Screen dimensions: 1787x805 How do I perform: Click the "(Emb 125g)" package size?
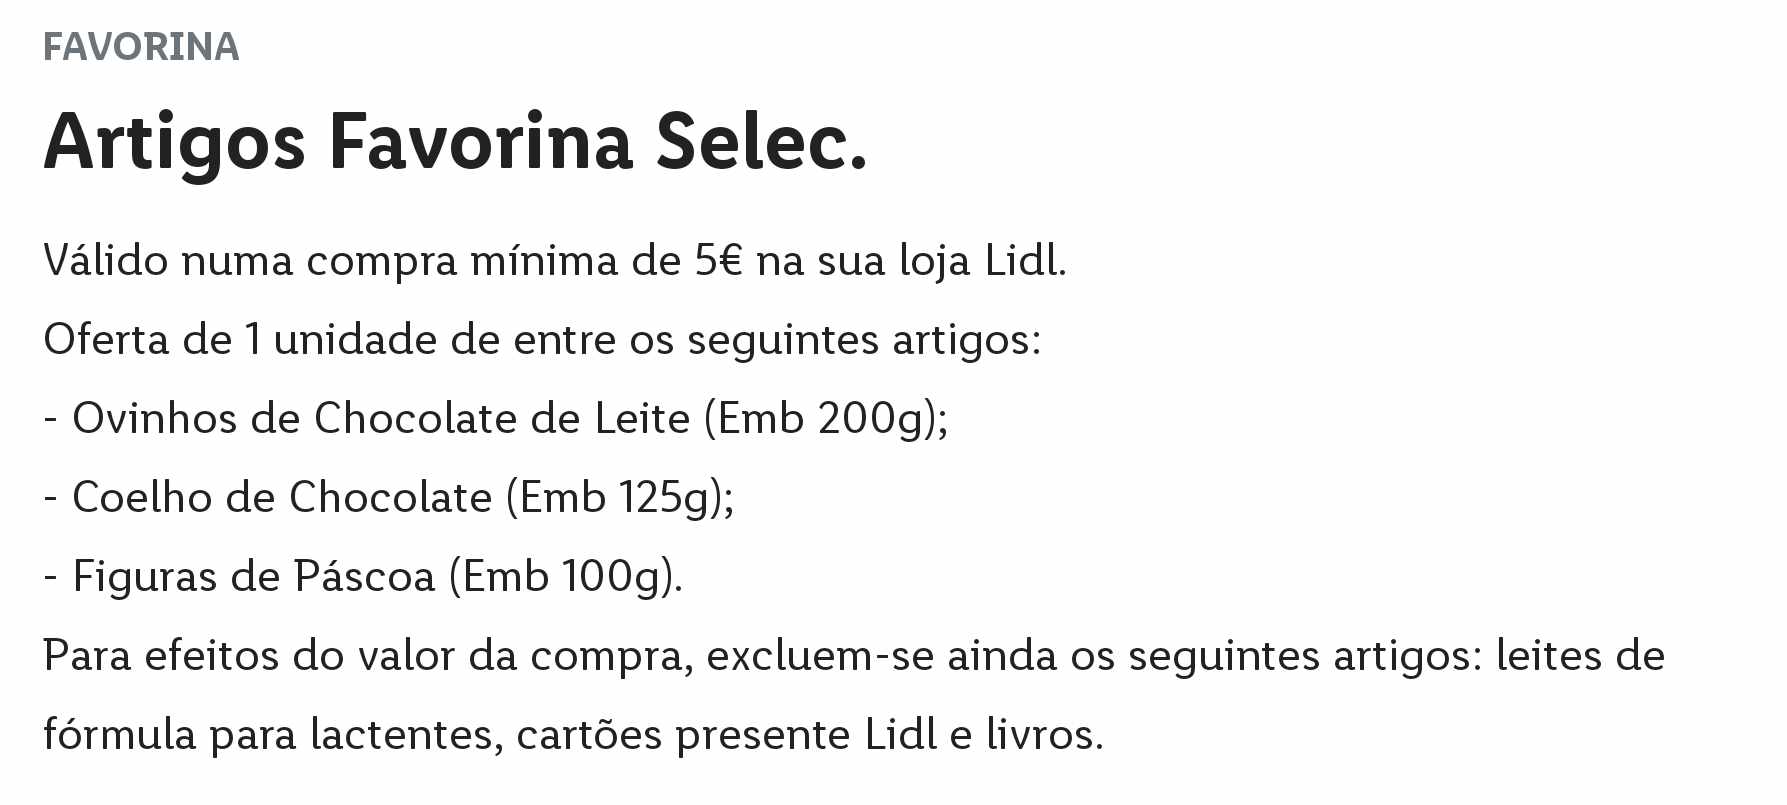(617, 497)
